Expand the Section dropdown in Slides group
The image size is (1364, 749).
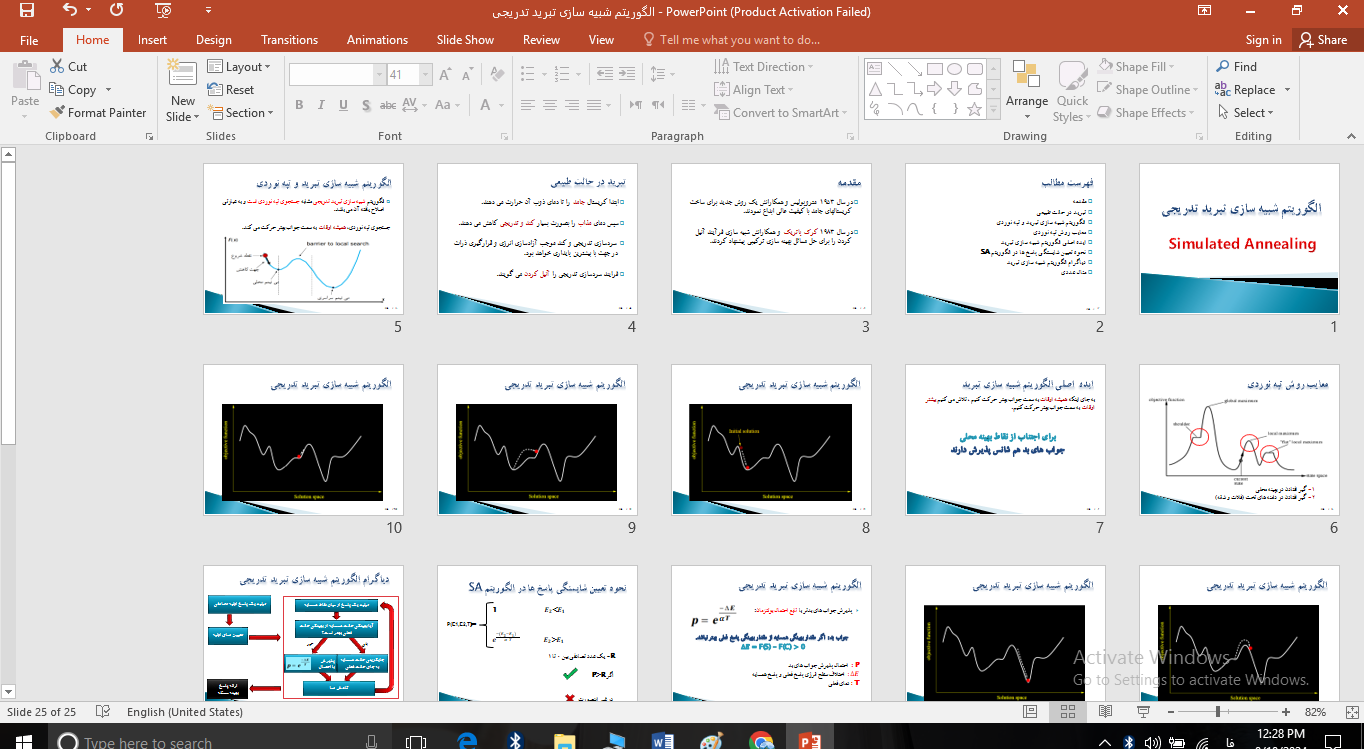click(241, 113)
